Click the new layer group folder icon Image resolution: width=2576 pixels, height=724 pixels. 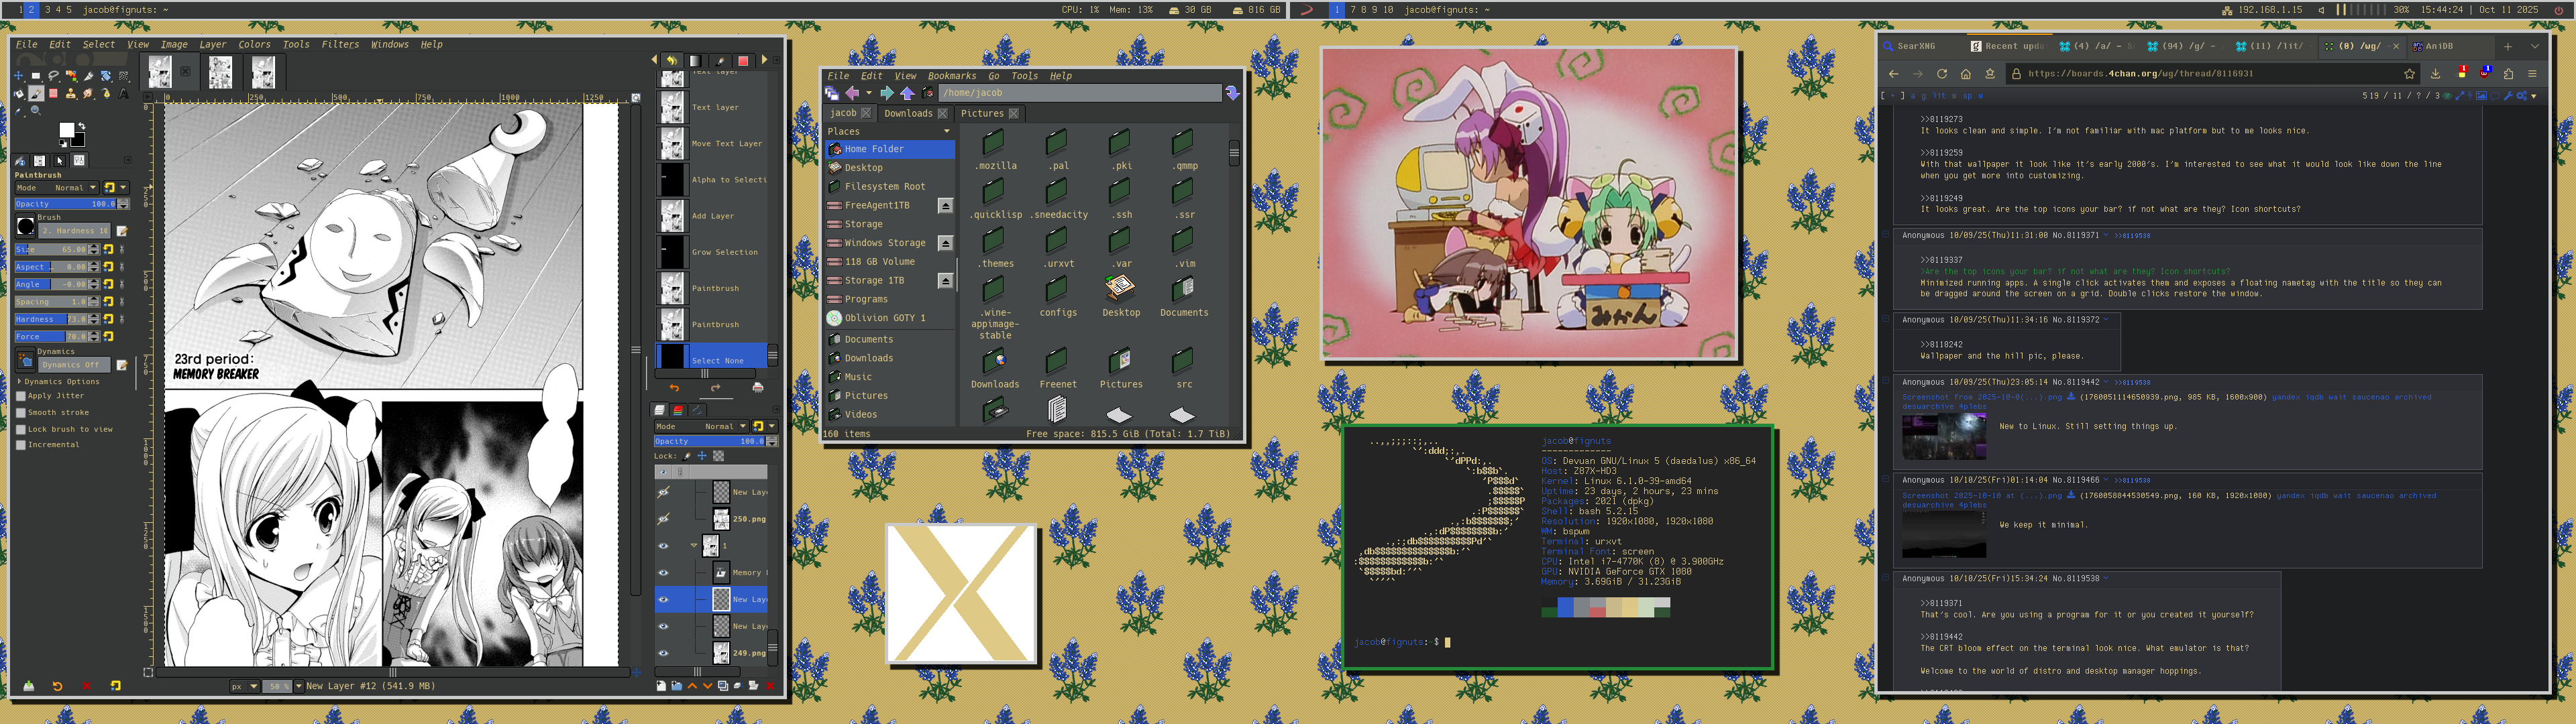(677, 686)
